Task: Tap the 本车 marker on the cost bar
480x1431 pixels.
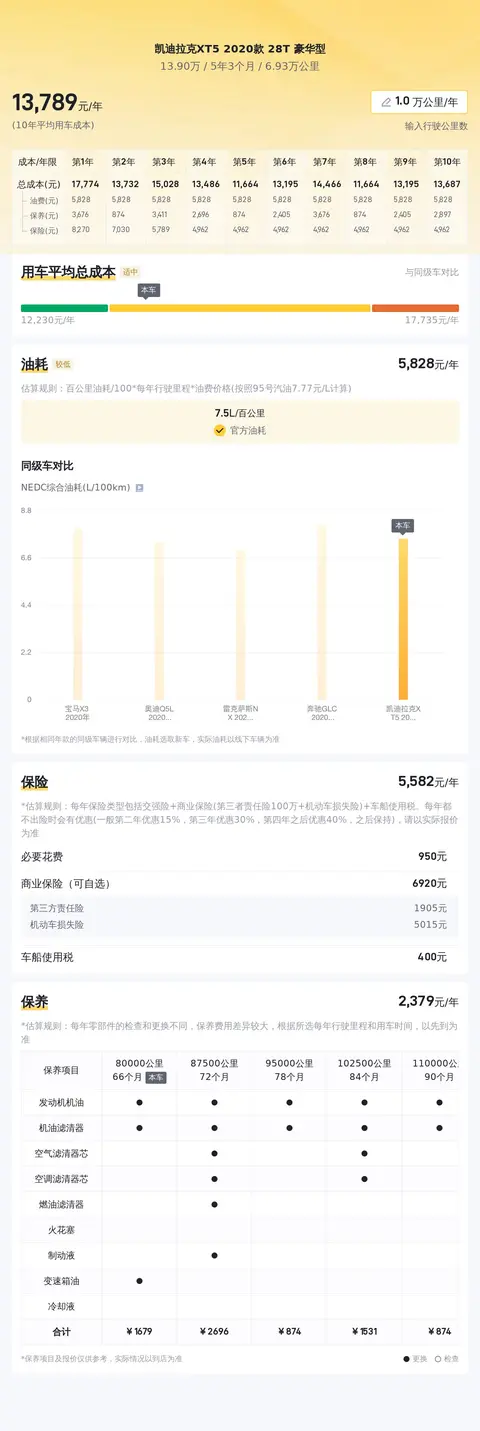Action: [149, 290]
